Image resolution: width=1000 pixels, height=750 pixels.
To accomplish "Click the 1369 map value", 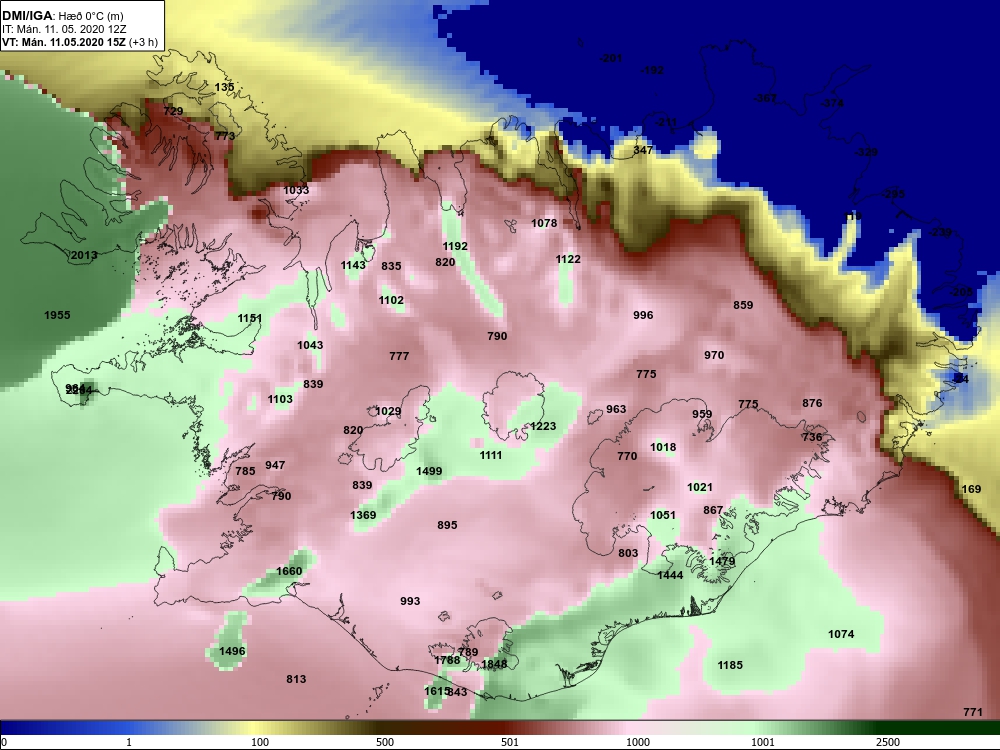I will click(363, 515).
